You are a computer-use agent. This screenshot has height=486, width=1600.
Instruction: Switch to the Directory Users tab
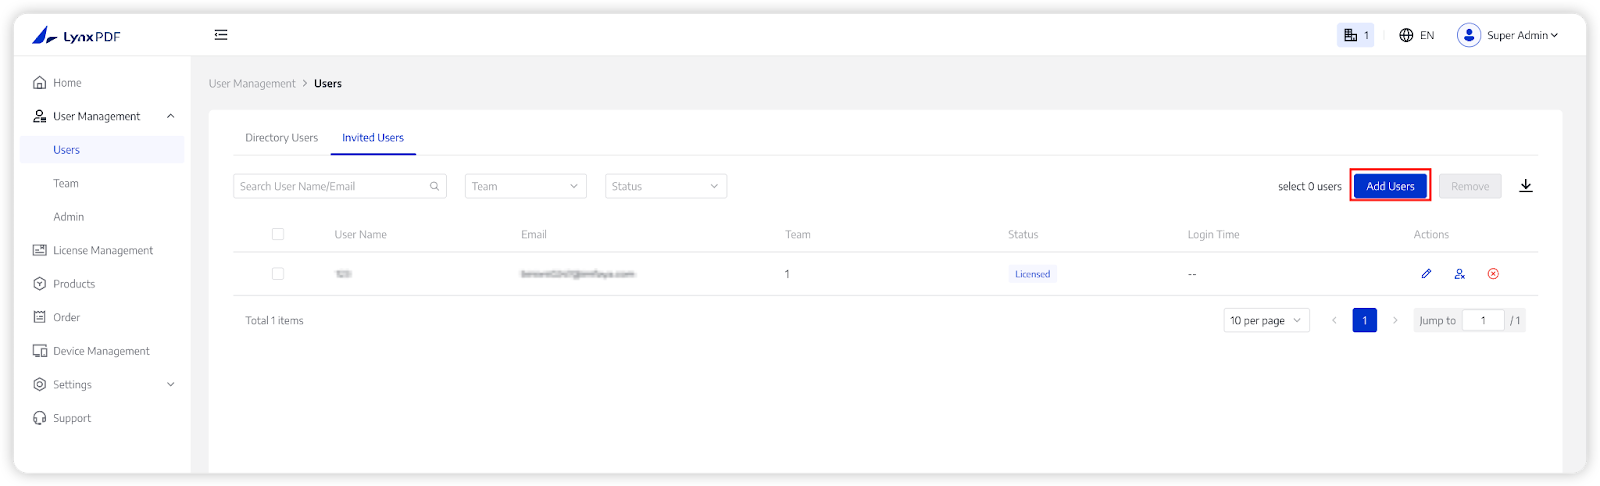tap(281, 138)
